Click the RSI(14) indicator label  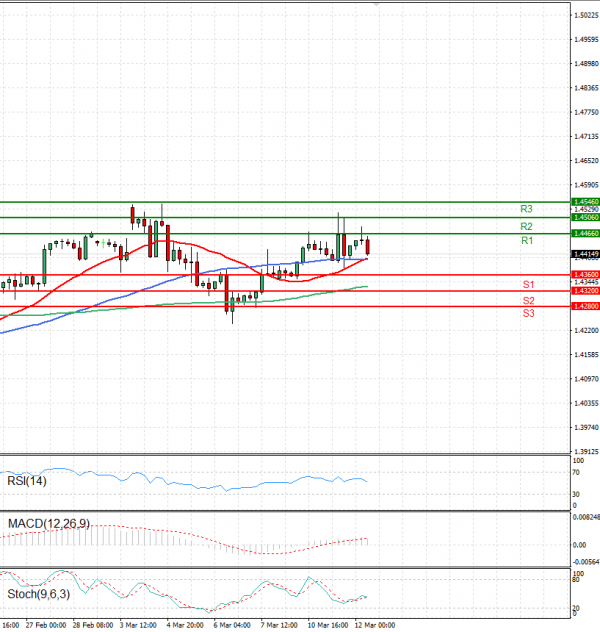pos(27,481)
